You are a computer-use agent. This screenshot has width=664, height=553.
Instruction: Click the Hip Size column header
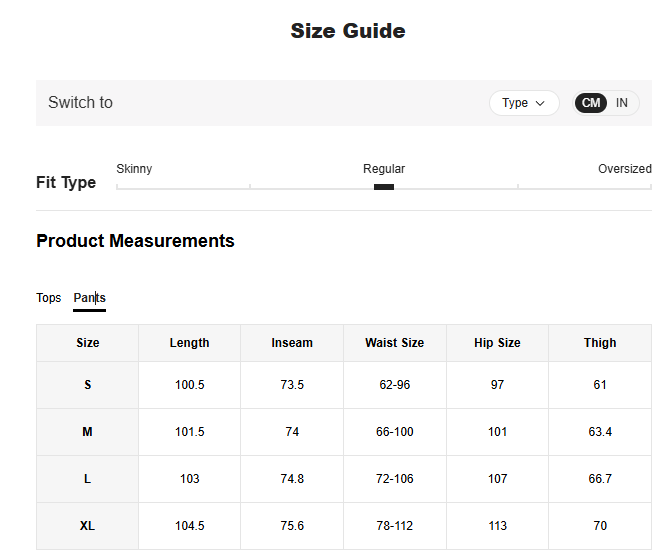(x=497, y=343)
